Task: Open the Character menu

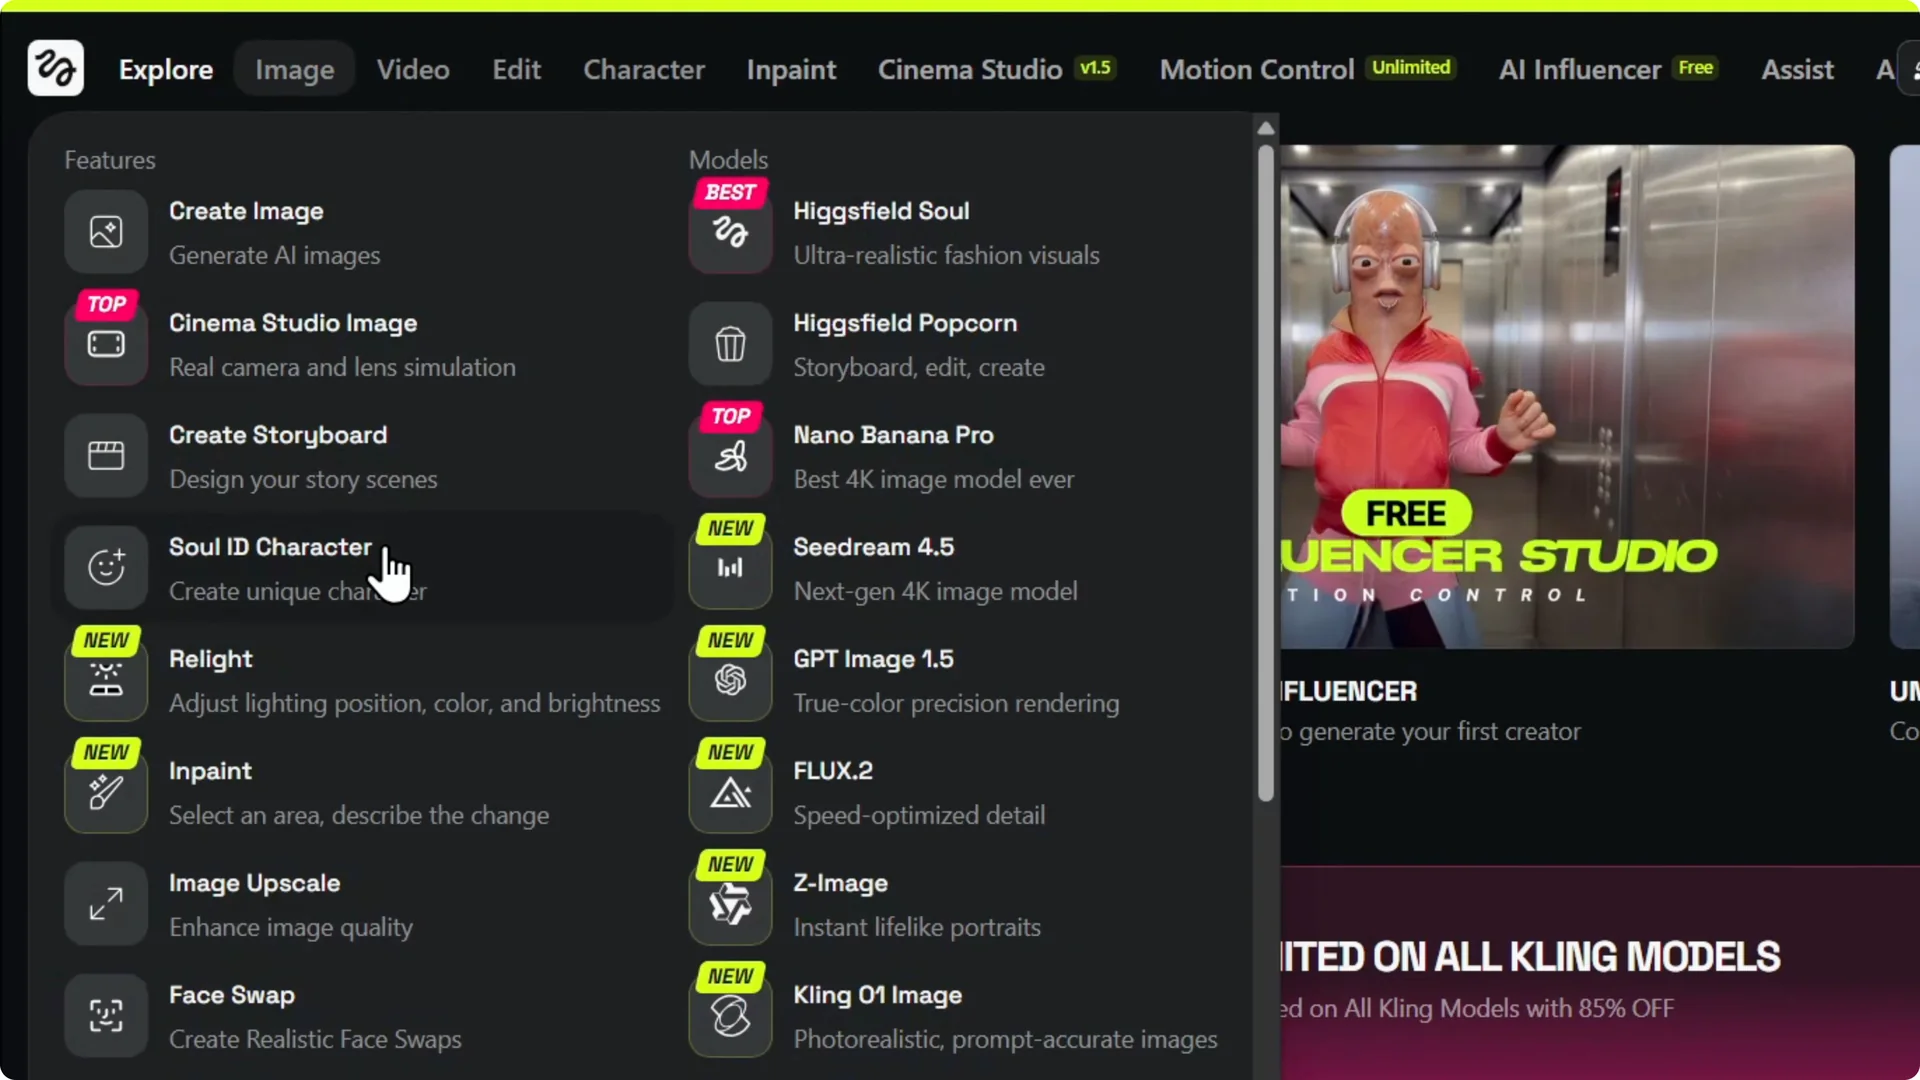Action: (643, 69)
